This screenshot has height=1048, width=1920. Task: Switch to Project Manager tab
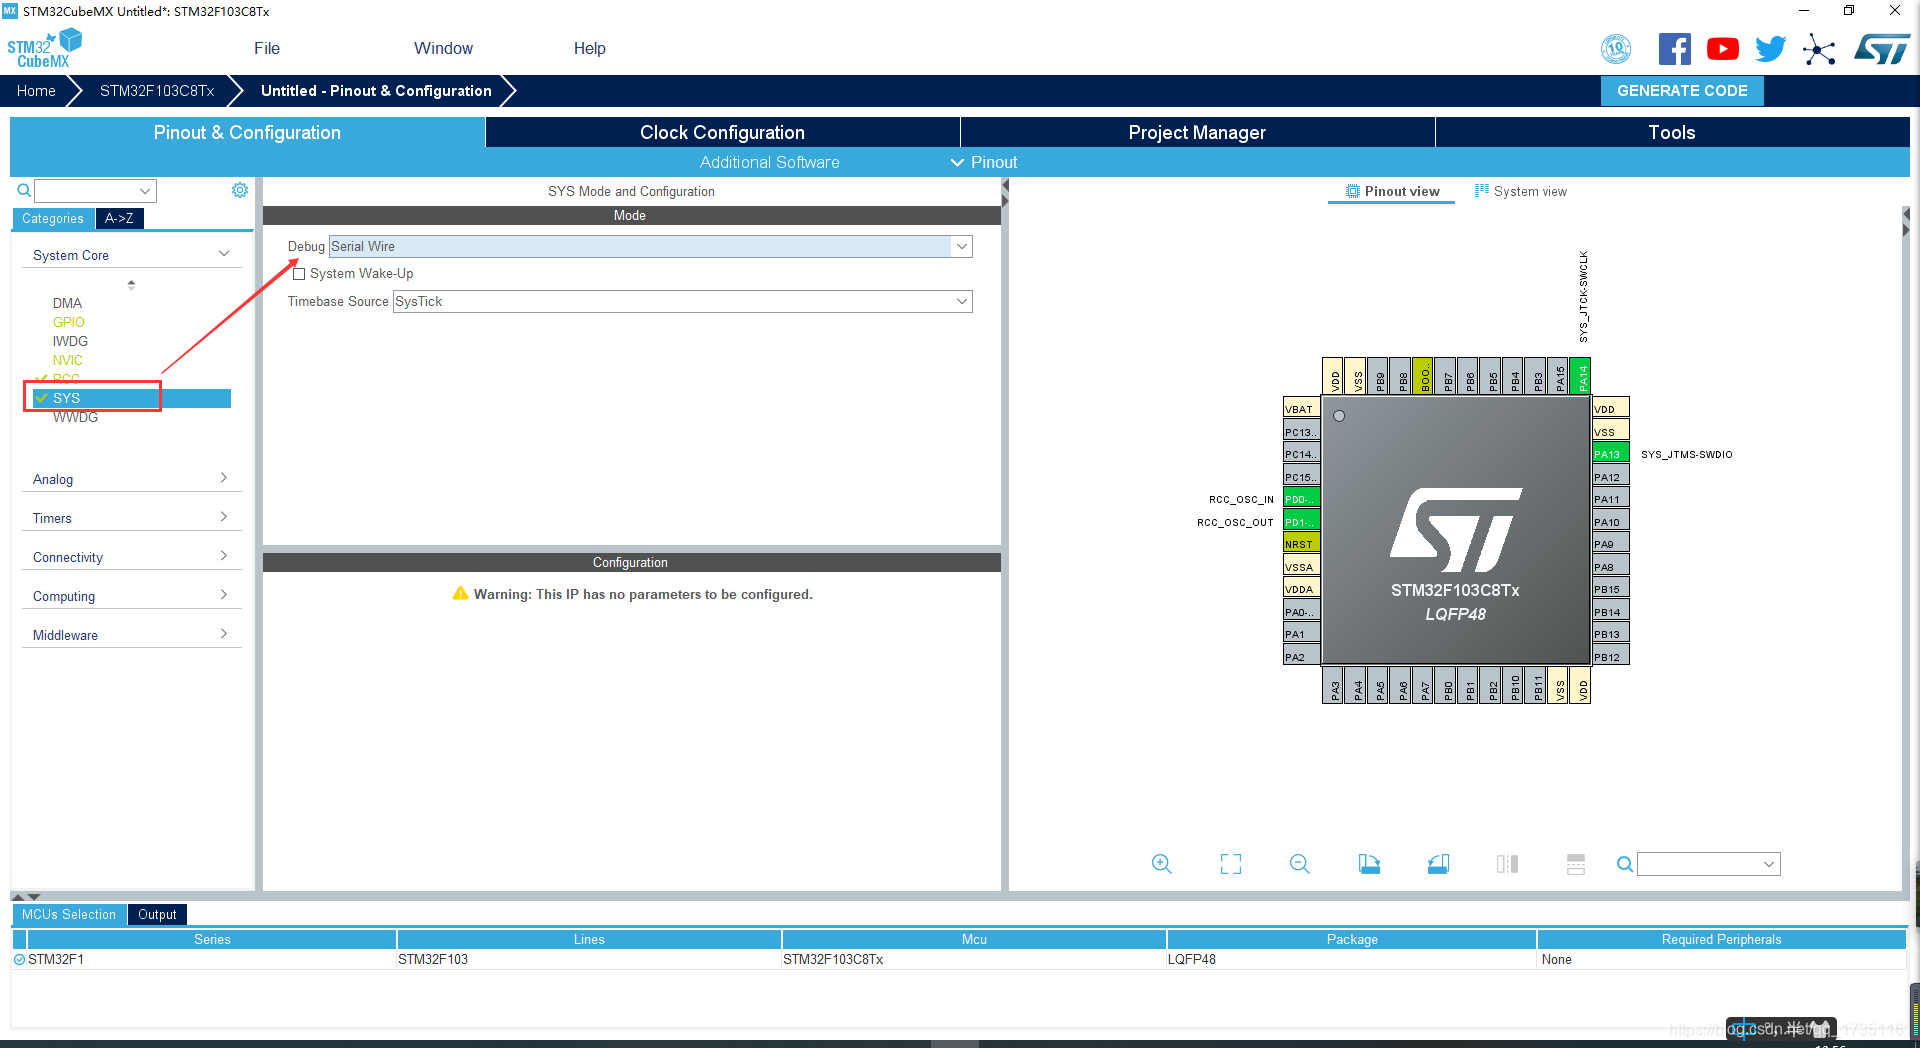pyautogui.click(x=1197, y=132)
